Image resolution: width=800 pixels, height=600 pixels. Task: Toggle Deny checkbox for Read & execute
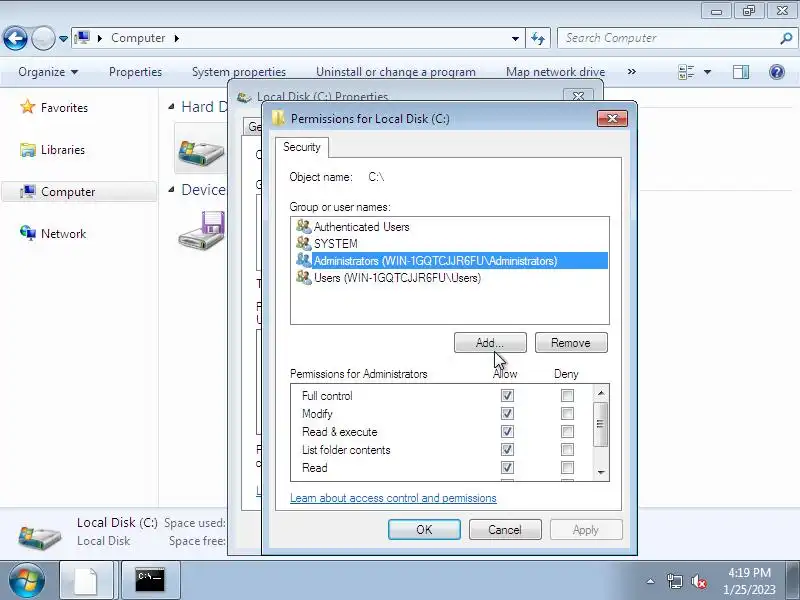click(x=567, y=432)
